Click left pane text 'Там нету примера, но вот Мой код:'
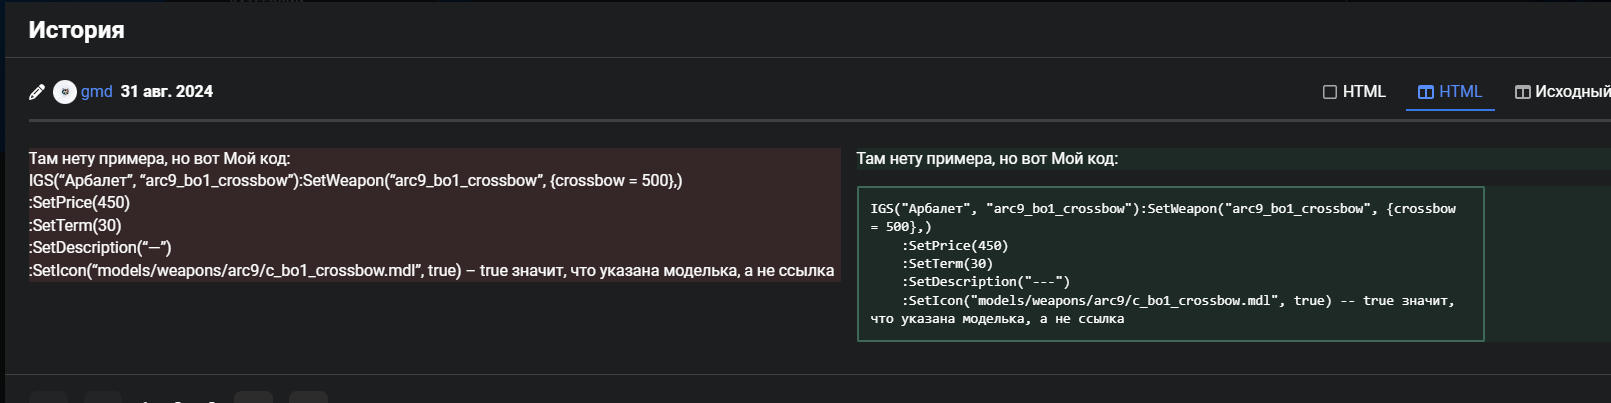Viewport: 1611px width, 403px height. click(159, 159)
